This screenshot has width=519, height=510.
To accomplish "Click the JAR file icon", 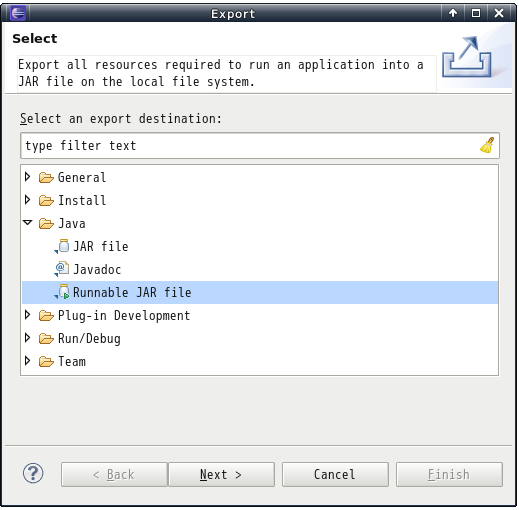I will tap(62, 246).
